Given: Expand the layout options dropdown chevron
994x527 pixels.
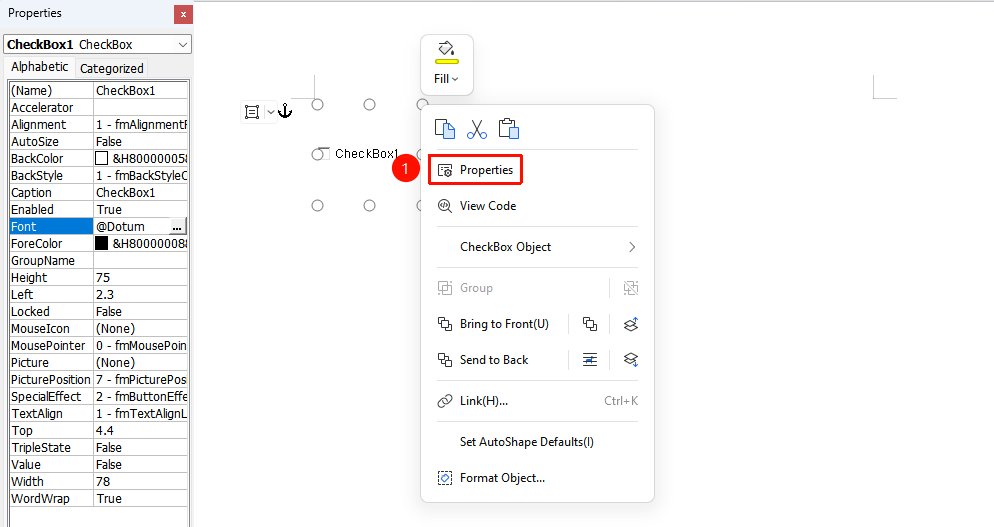Looking at the screenshot, I should [x=271, y=112].
